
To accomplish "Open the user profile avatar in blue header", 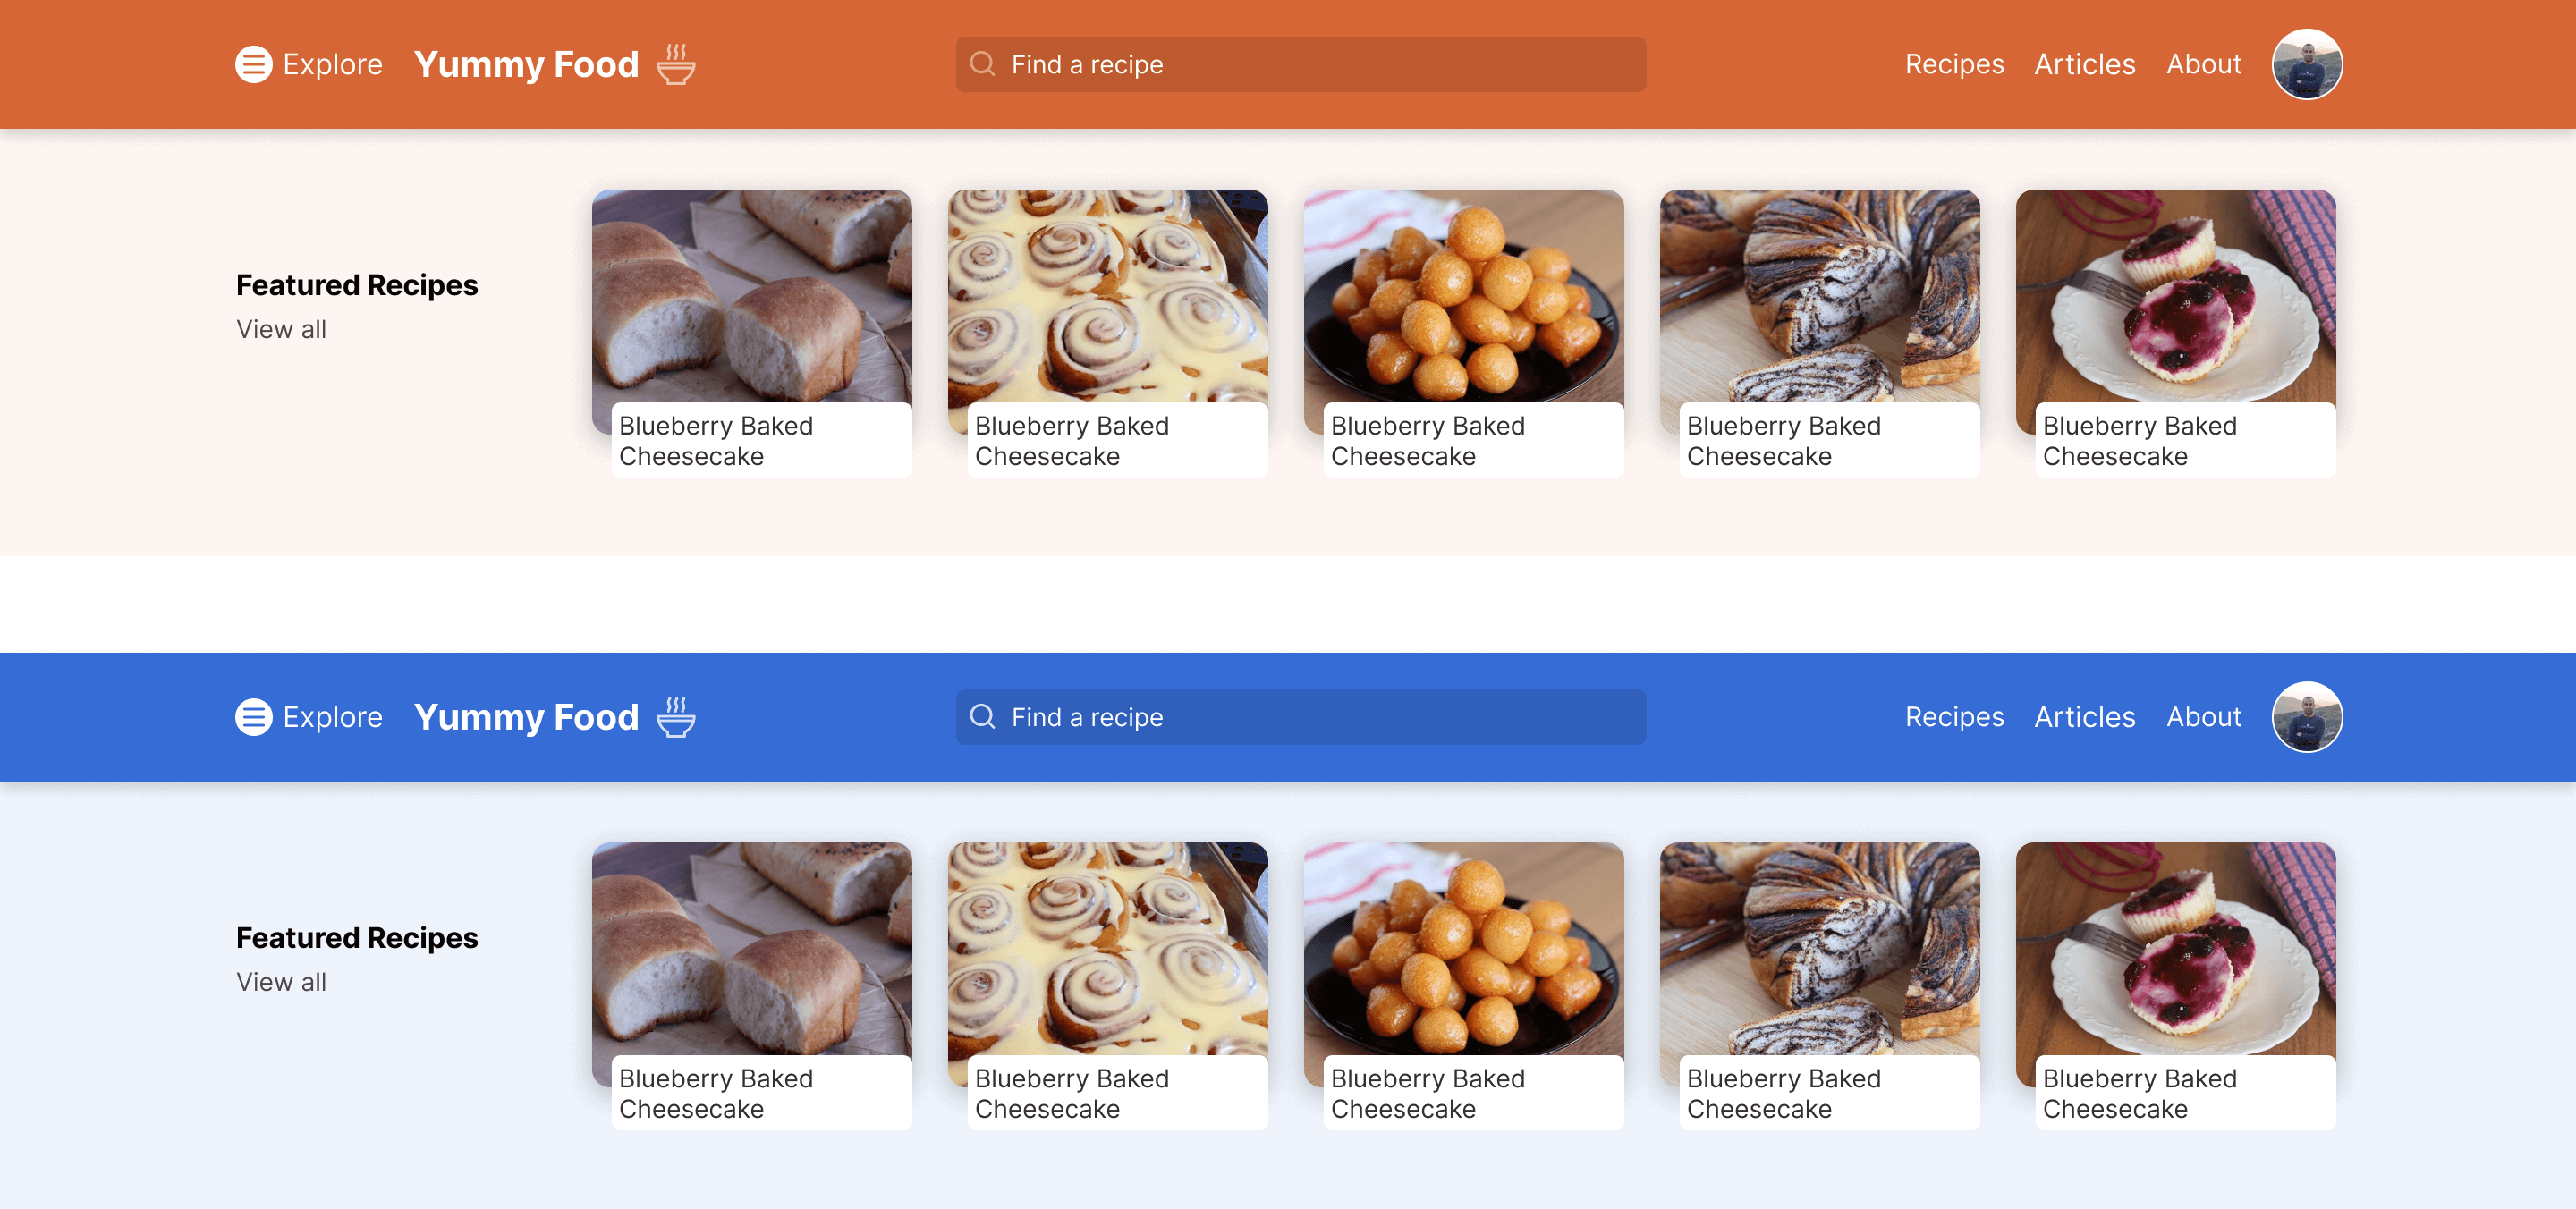I will coord(2306,717).
